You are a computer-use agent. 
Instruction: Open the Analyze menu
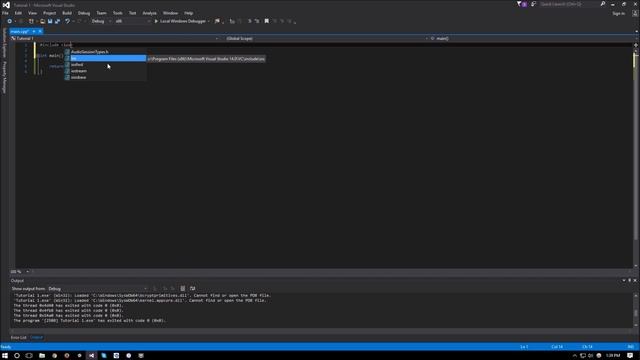tap(149, 13)
